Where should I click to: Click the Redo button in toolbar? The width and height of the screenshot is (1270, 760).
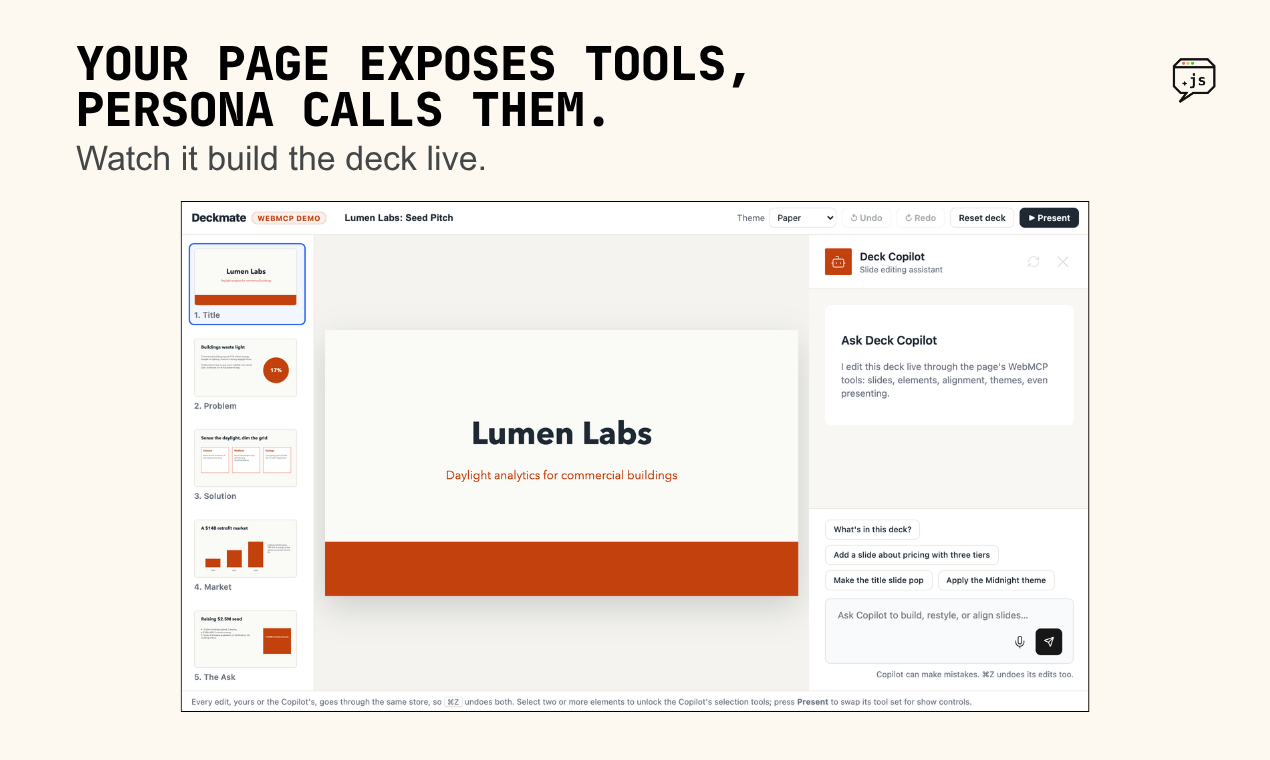(921, 218)
